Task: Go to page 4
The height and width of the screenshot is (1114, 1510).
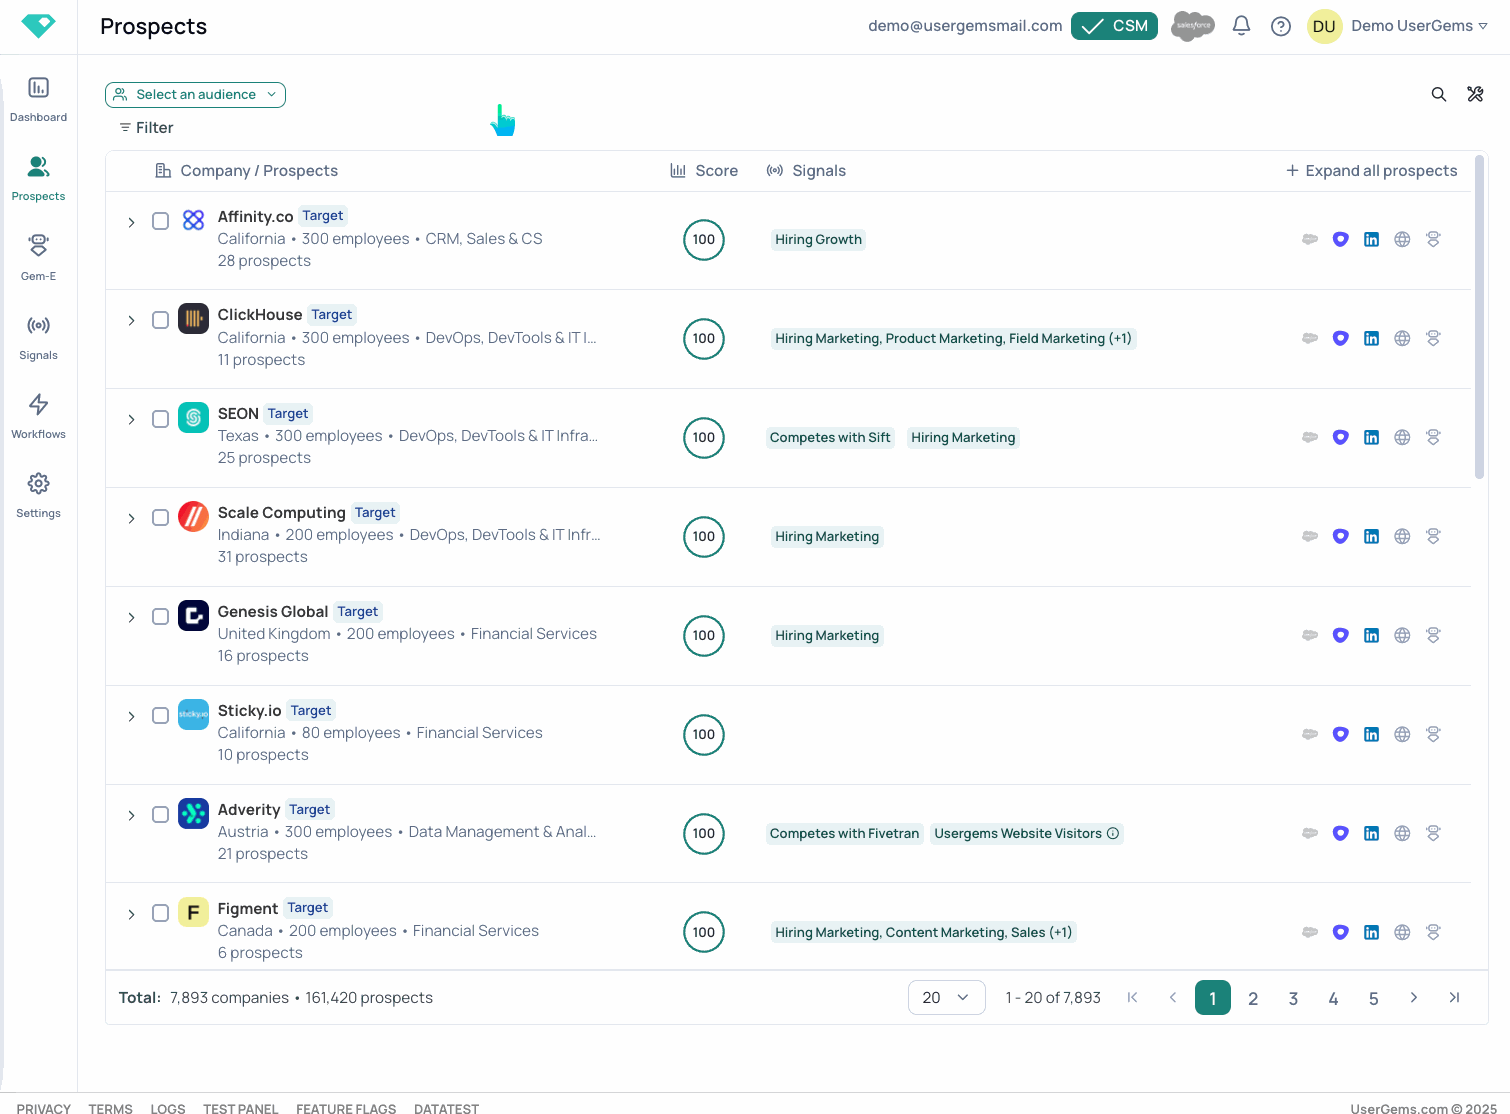Action: click(1333, 998)
